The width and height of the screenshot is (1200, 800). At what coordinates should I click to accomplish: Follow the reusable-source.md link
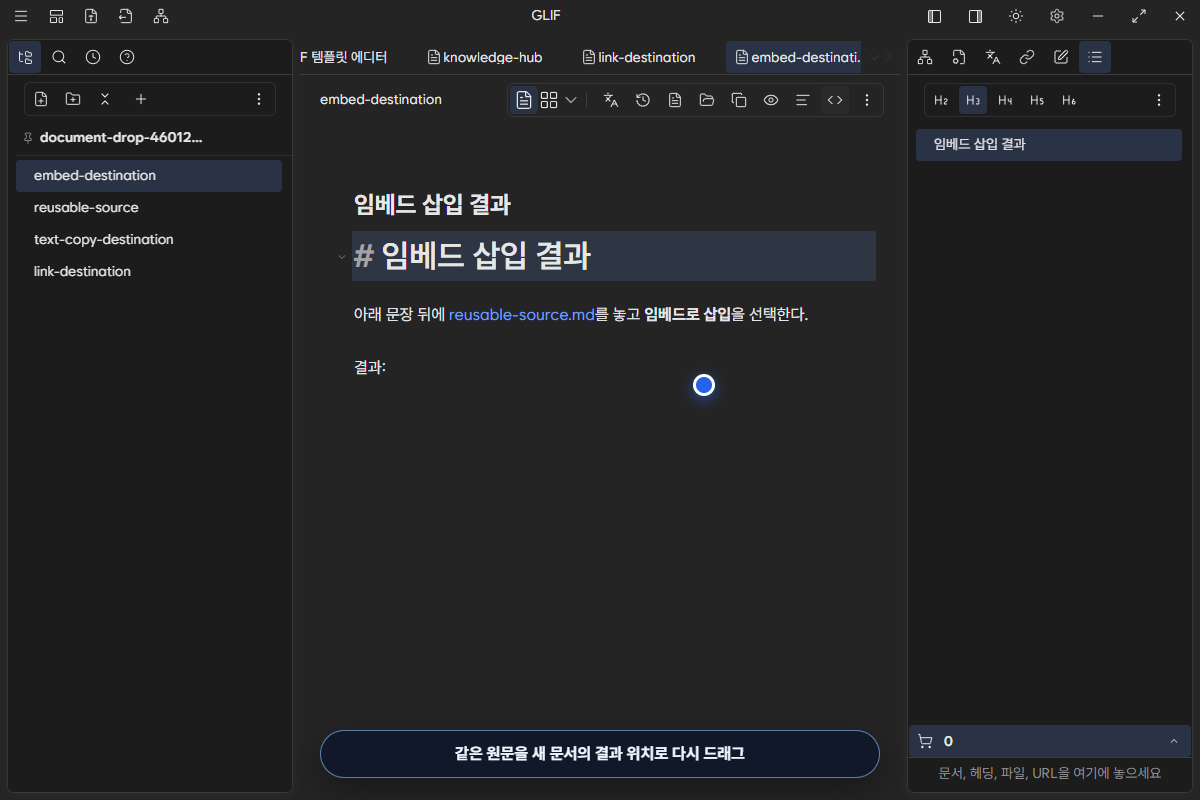click(521, 314)
